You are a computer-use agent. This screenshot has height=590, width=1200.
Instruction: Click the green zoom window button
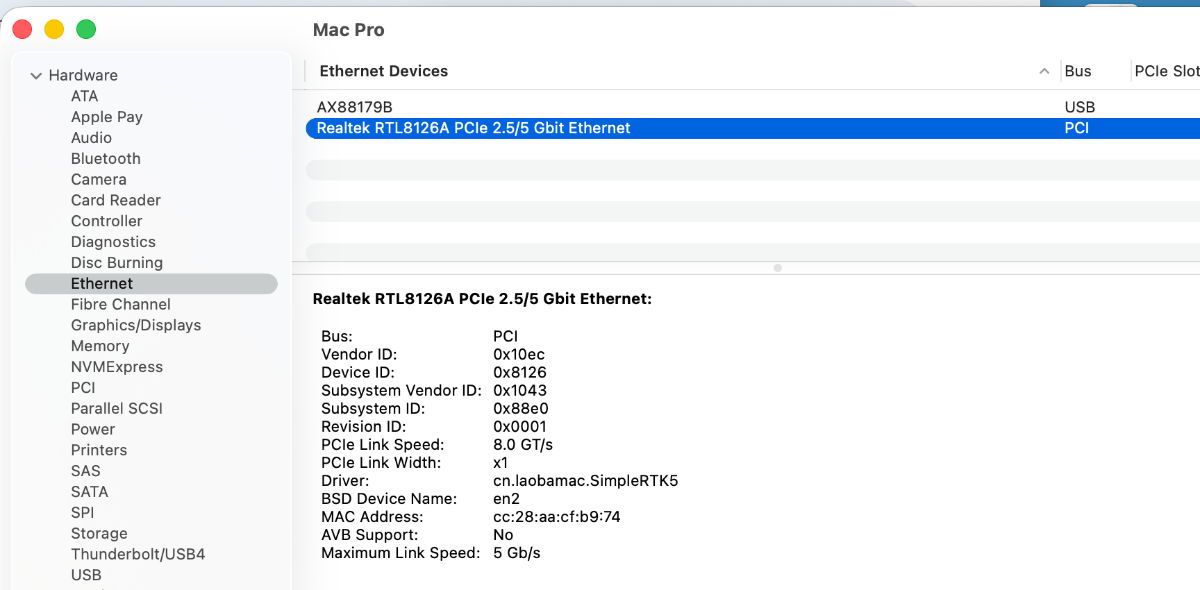(86, 30)
